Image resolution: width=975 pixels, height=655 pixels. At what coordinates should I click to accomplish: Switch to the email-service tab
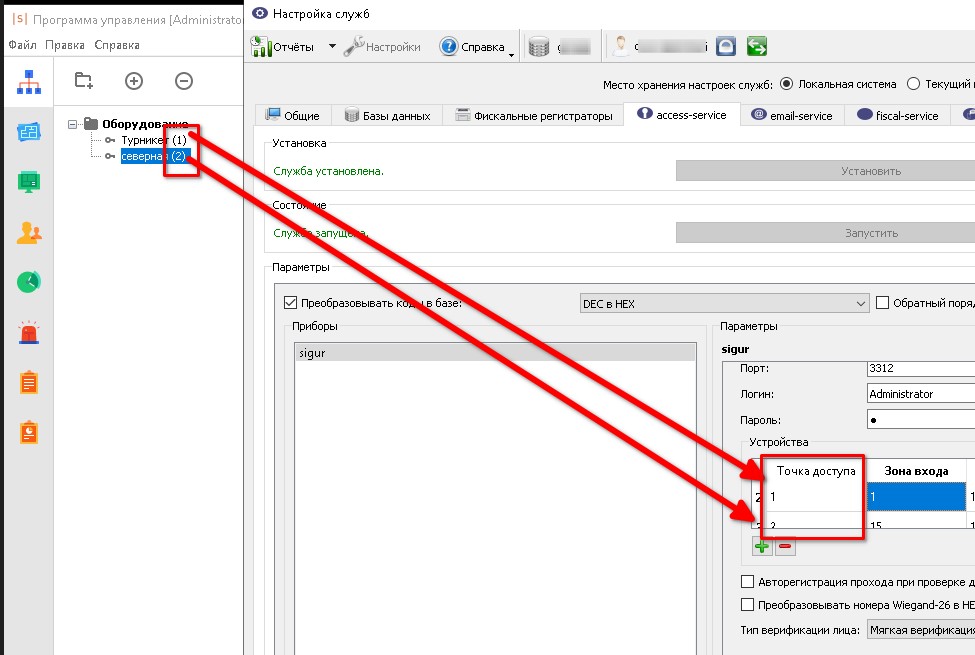(792, 115)
